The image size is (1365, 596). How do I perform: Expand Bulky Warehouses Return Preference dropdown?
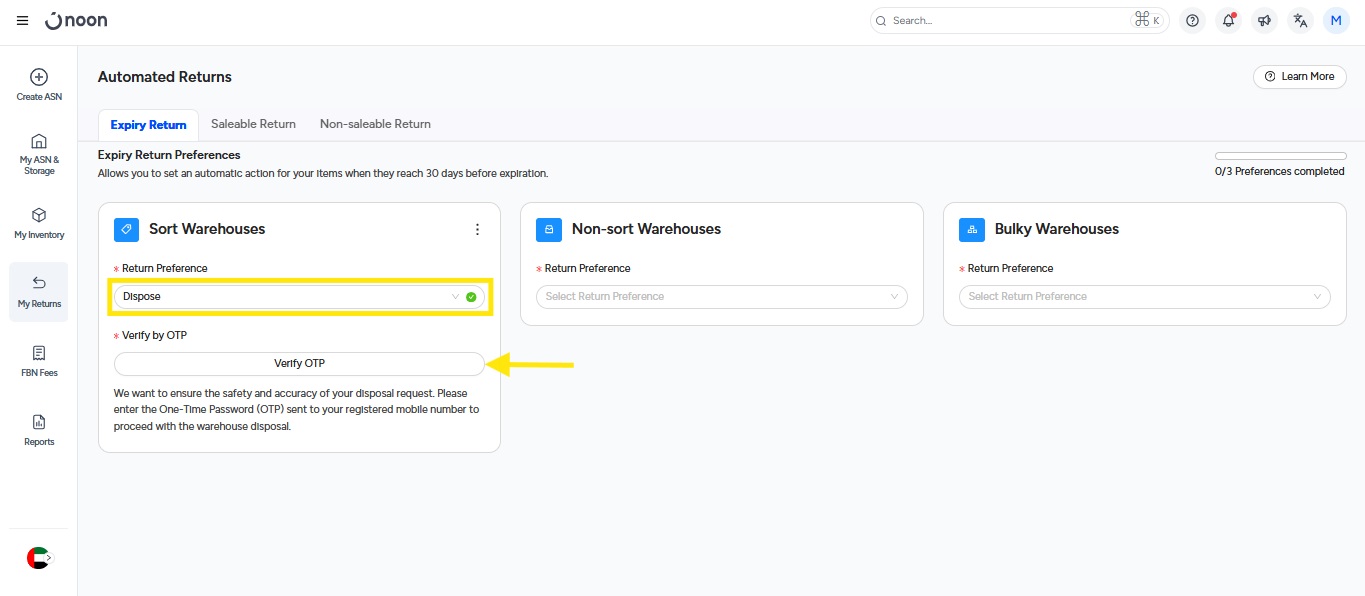1144,297
